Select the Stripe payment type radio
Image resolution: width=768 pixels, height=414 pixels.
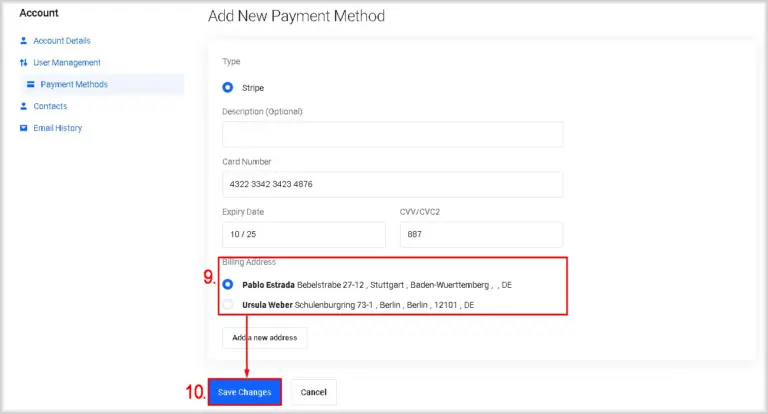(228, 87)
